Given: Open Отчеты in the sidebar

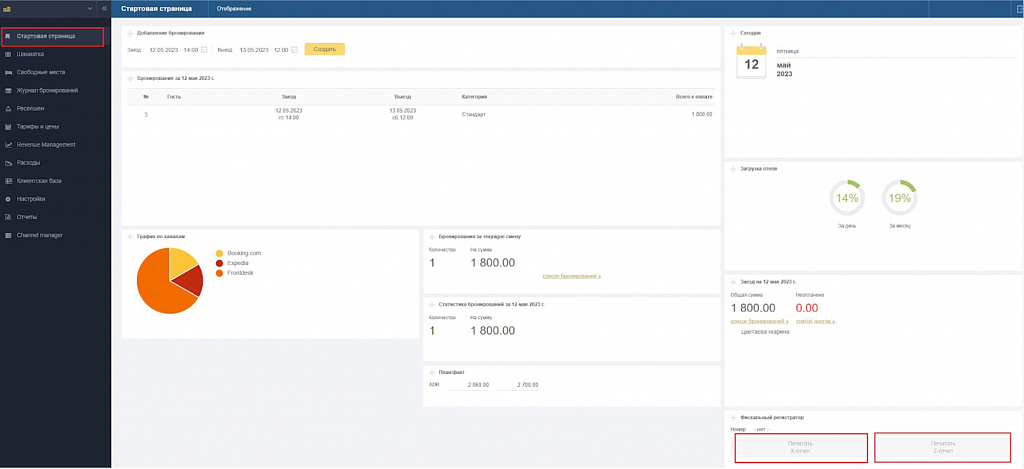Looking at the screenshot, I should 27,217.
